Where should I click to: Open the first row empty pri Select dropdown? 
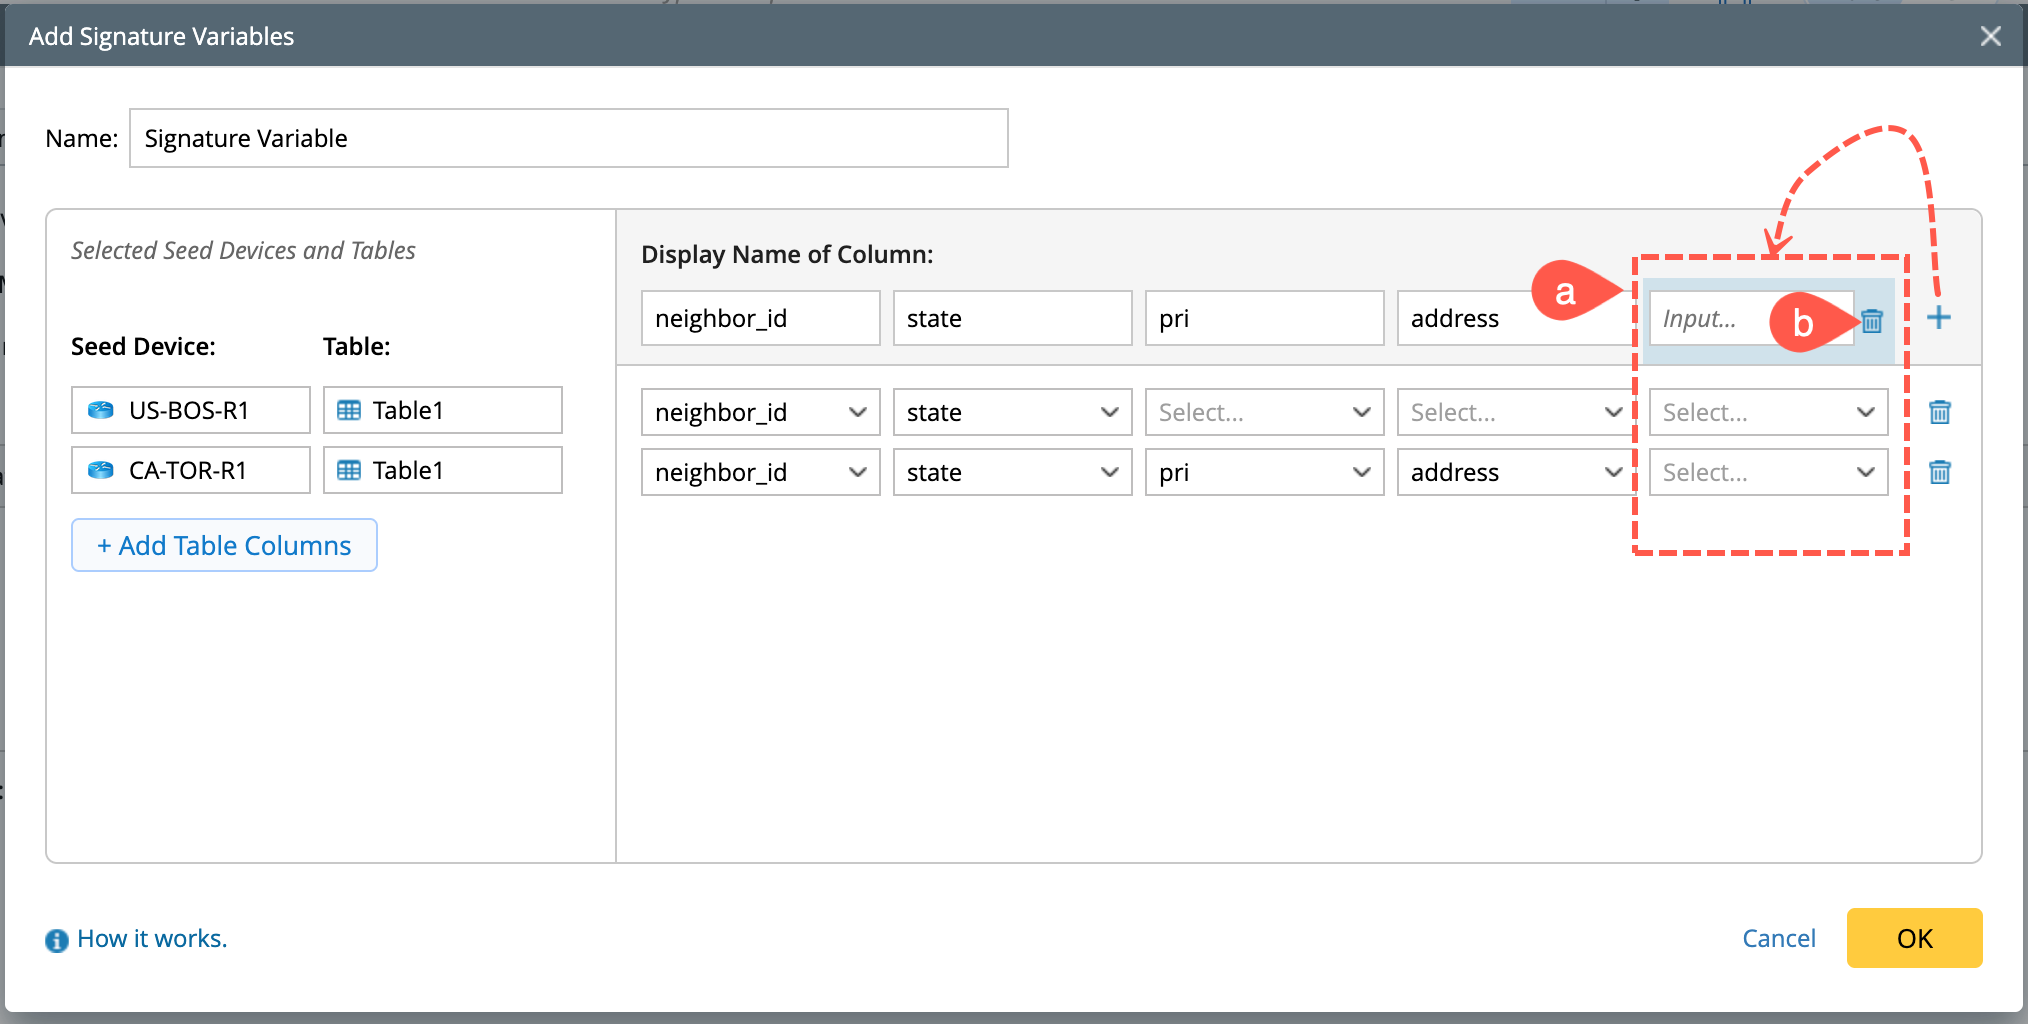pyautogui.click(x=1264, y=412)
